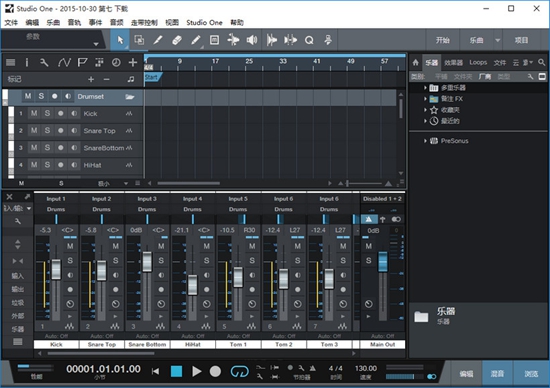550x388 pixels.
Task: Open Drumset folder icon
Action: pyautogui.click(x=130, y=96)
